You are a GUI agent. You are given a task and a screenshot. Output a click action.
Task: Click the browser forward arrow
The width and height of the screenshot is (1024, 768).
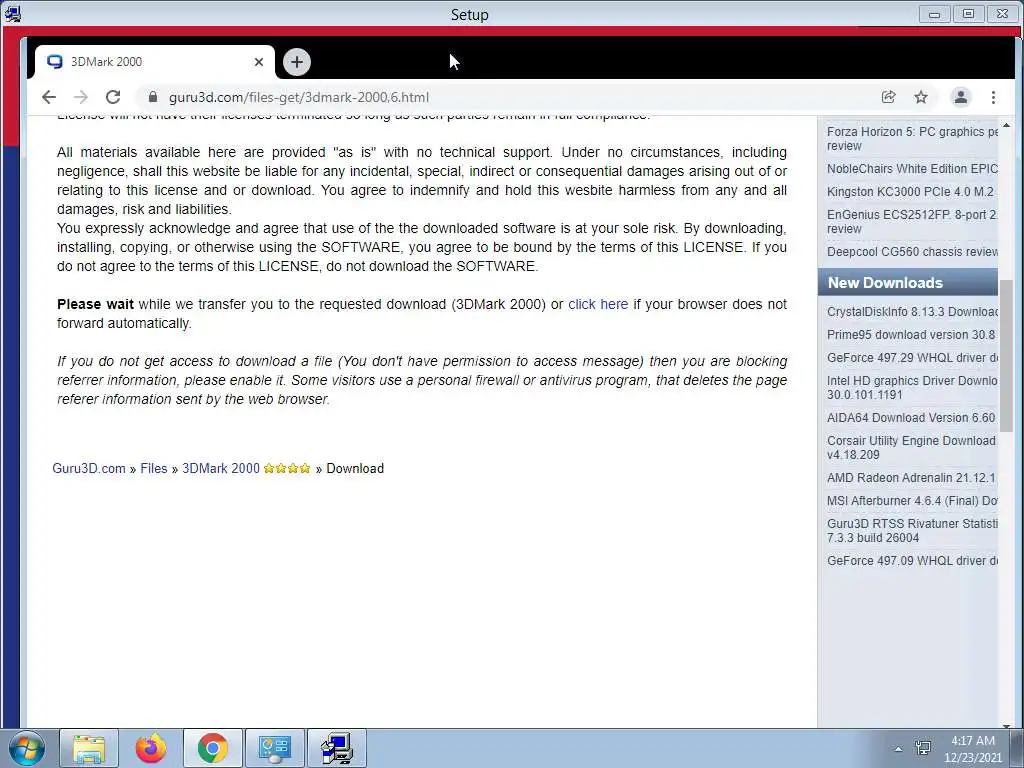coord(81,97)
